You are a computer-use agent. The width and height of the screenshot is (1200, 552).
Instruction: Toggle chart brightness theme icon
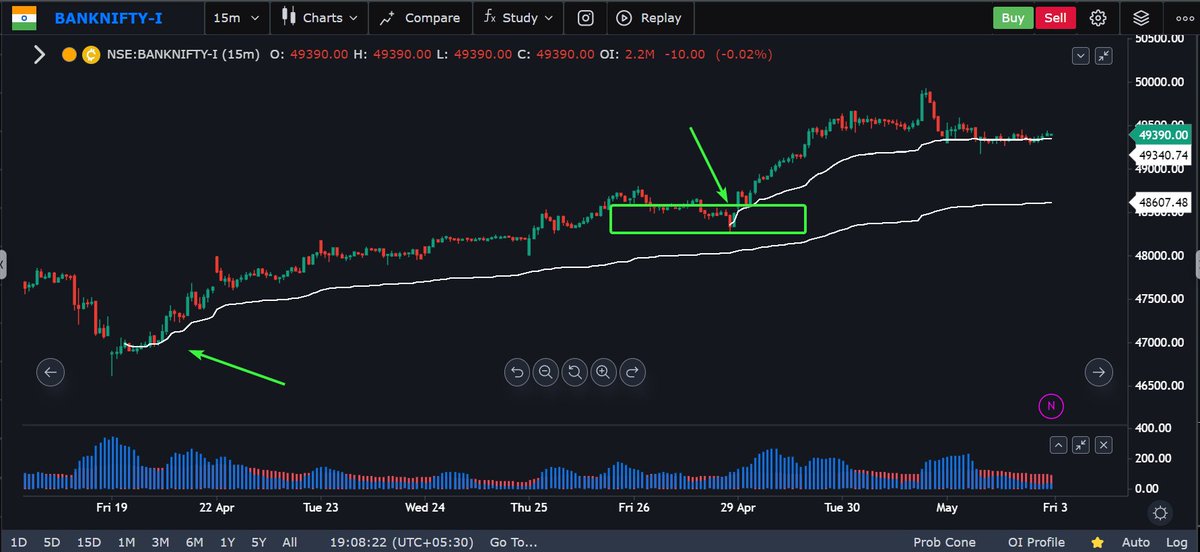tap(1160, 513)
